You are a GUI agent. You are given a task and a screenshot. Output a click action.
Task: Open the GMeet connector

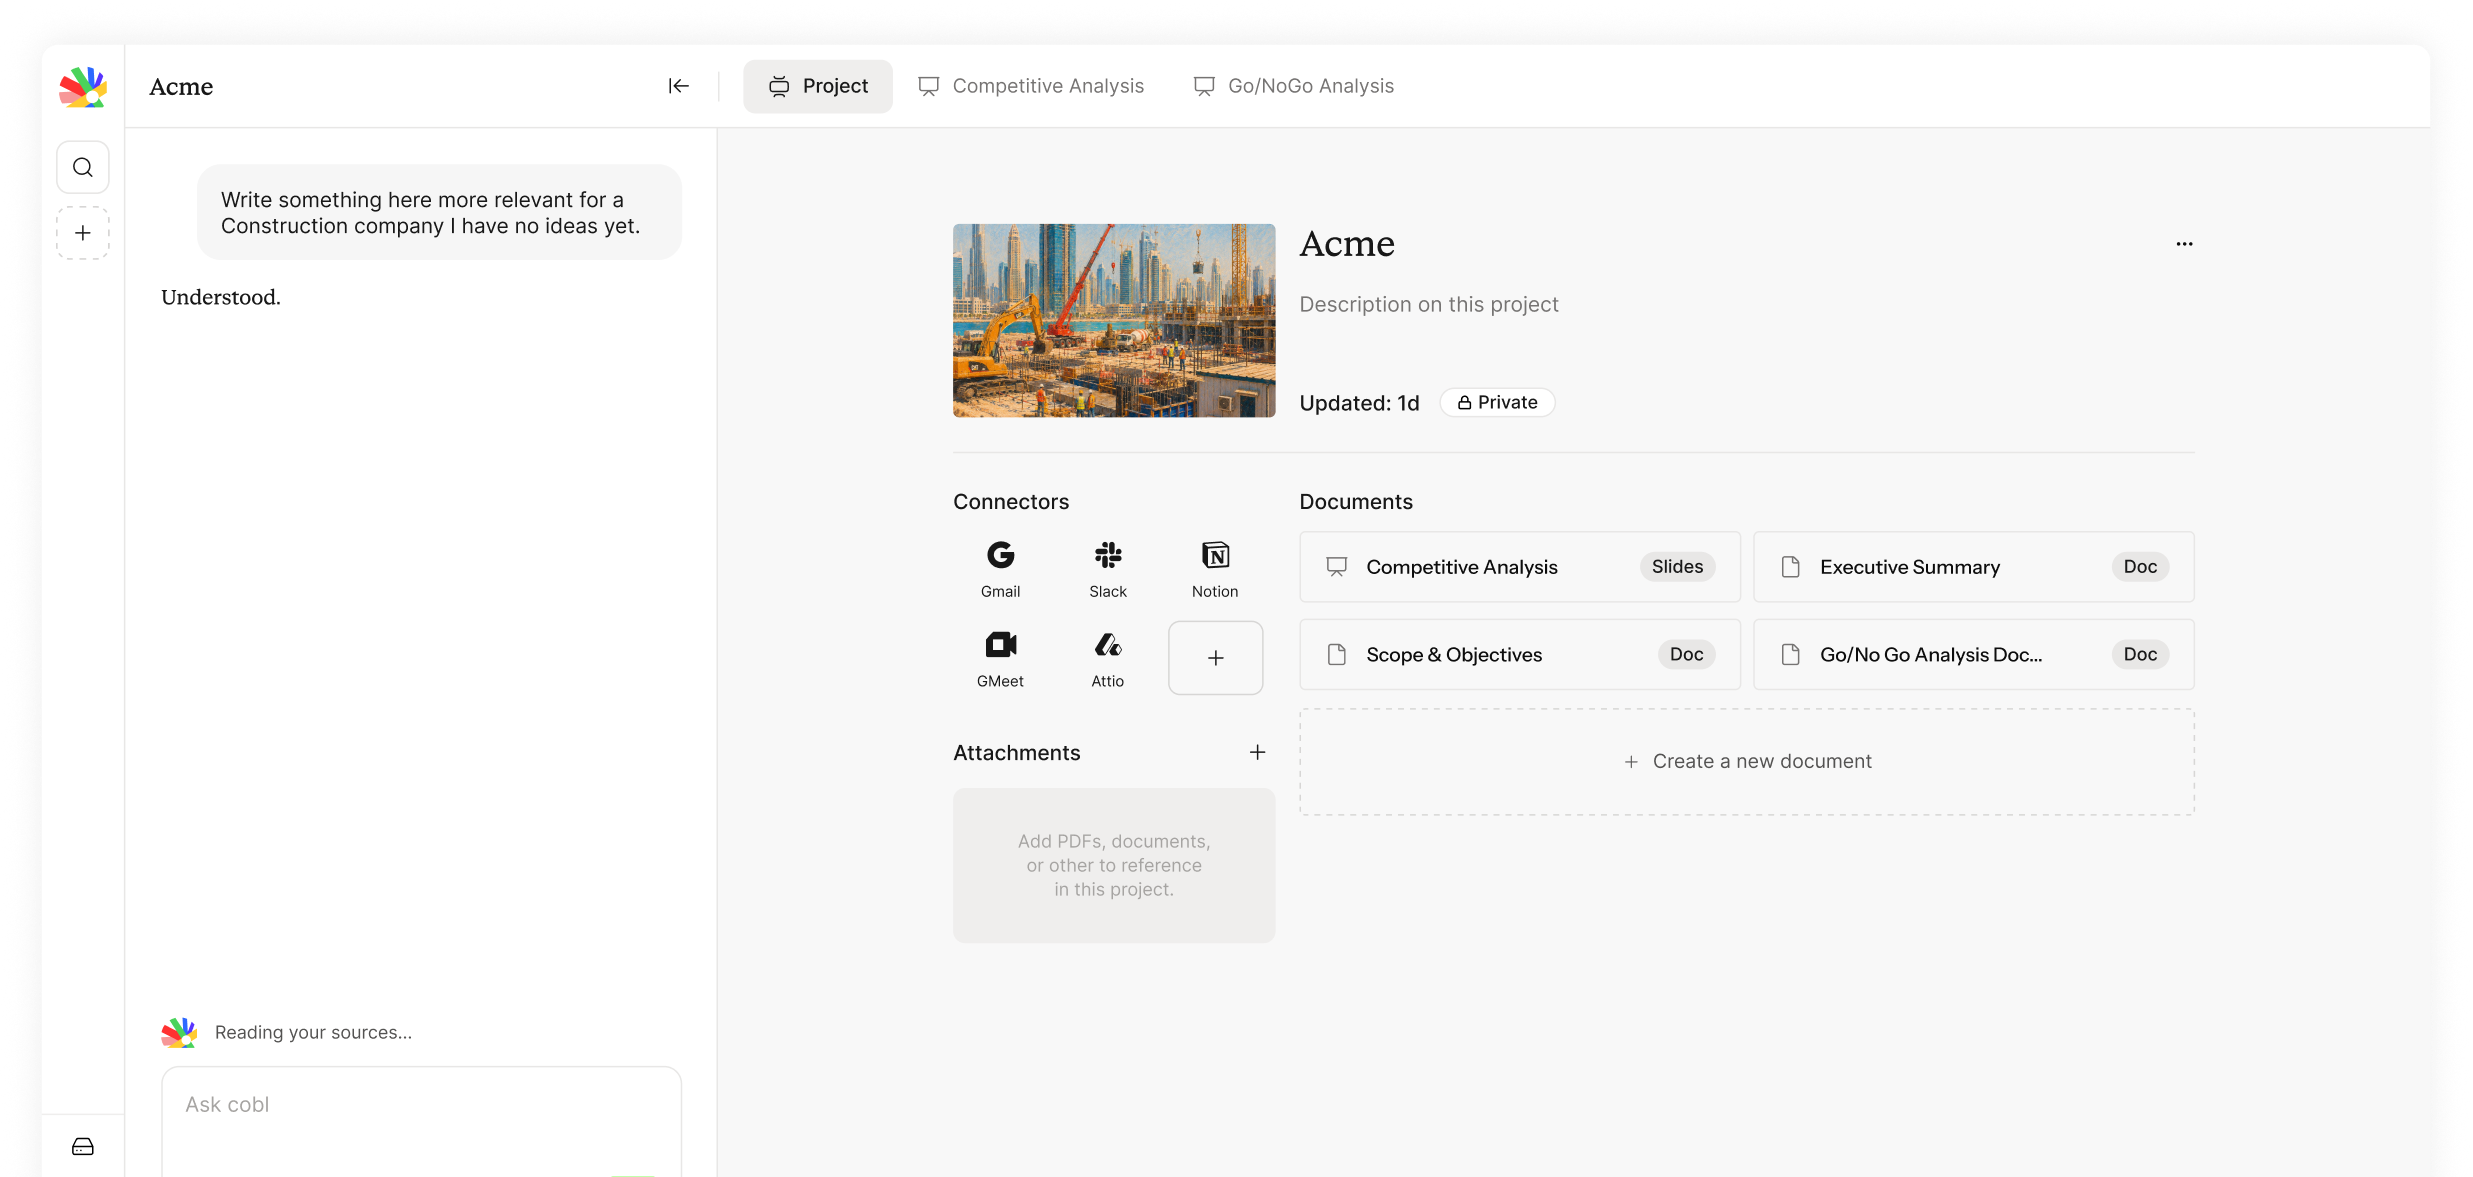point(1000,658)
